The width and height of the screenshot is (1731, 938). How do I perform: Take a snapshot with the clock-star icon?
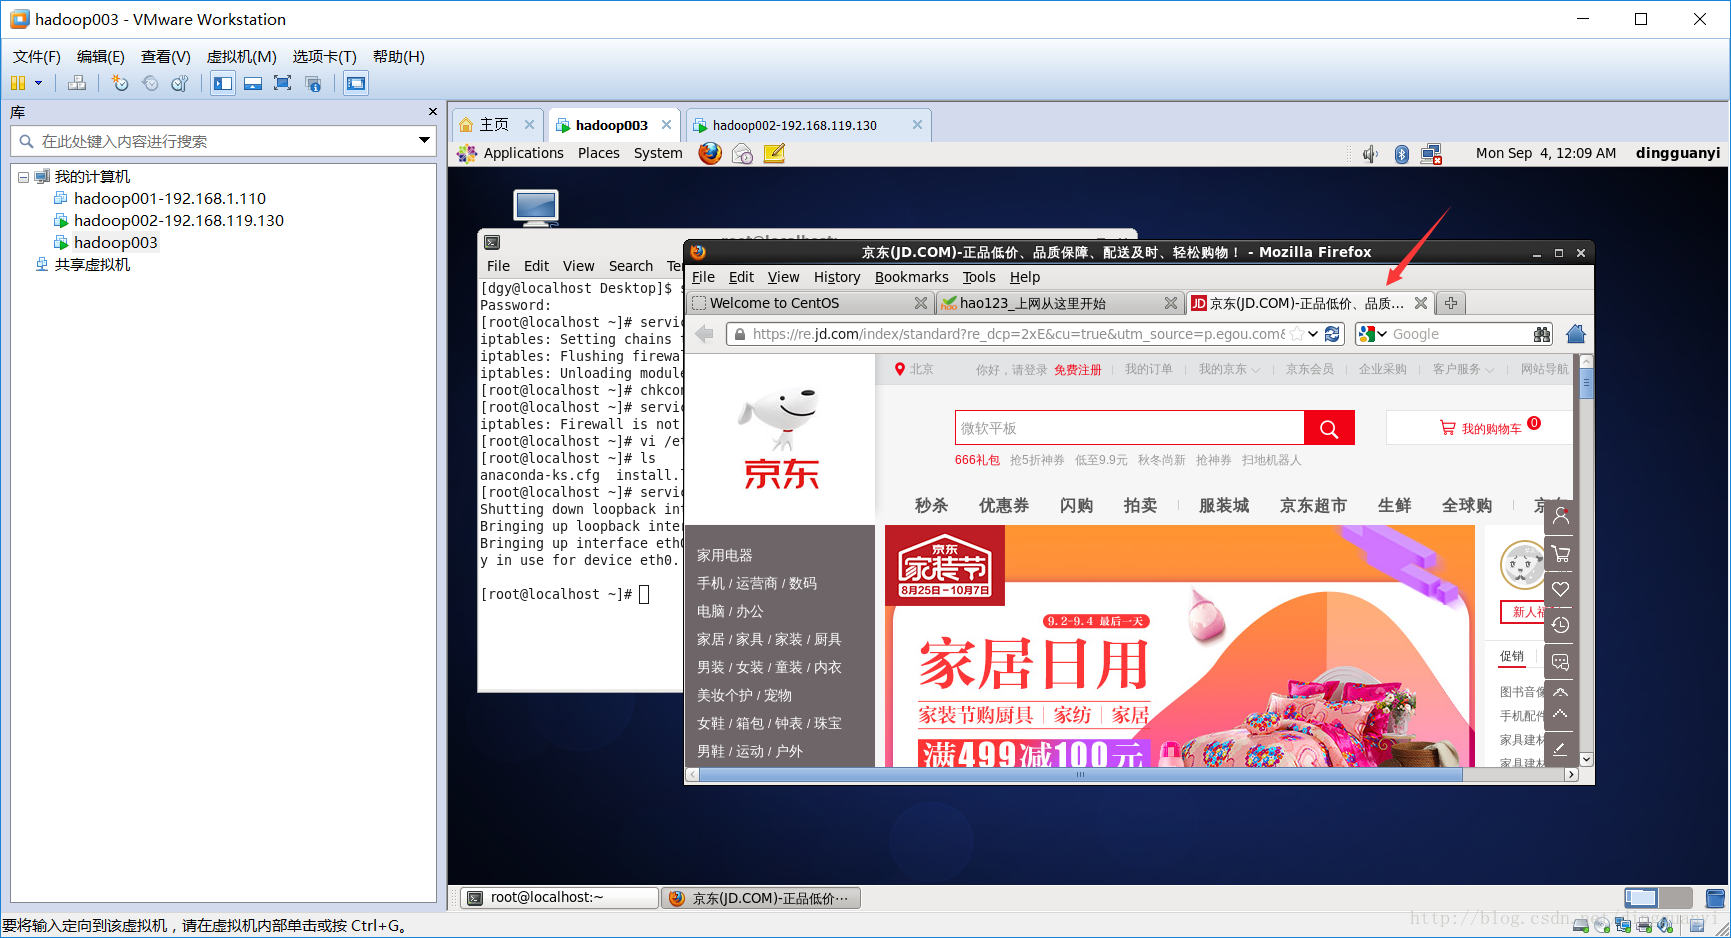point(120,83)
